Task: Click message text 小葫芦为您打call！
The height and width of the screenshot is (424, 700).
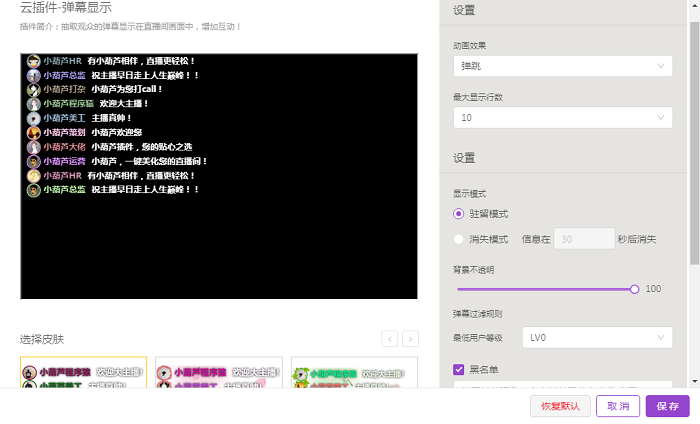Action: [127, 89]
